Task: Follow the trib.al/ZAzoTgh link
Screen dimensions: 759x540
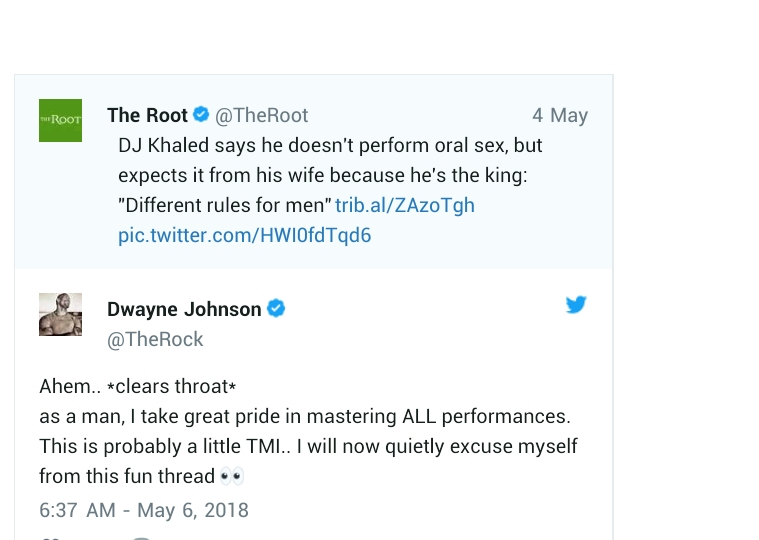Action: [405, 206]
